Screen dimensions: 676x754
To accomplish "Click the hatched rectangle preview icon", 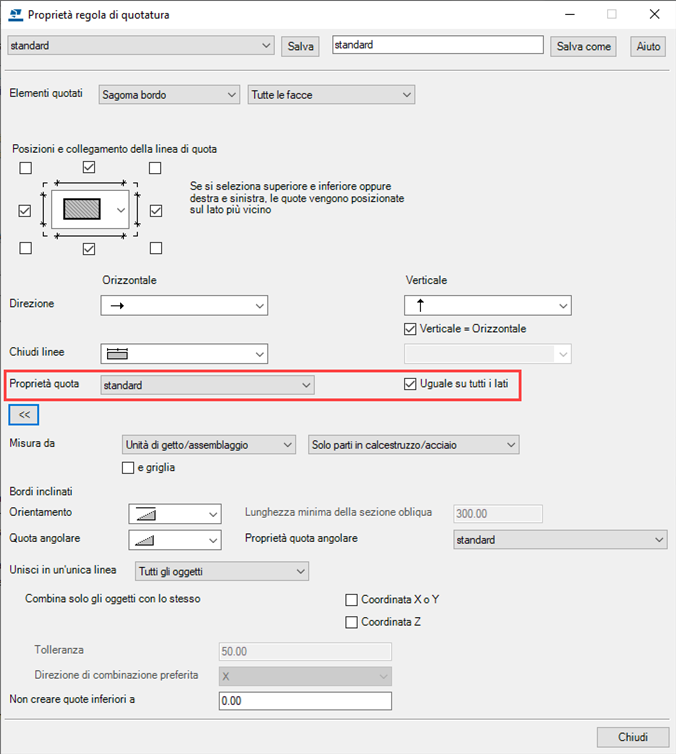I will 82,209.
